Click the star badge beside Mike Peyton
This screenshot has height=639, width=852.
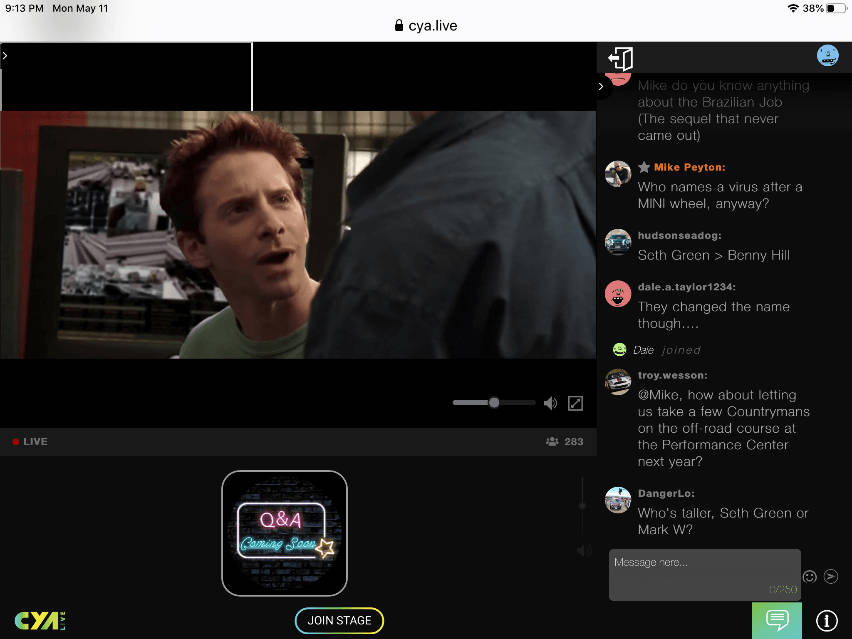[x=644, y=167]
